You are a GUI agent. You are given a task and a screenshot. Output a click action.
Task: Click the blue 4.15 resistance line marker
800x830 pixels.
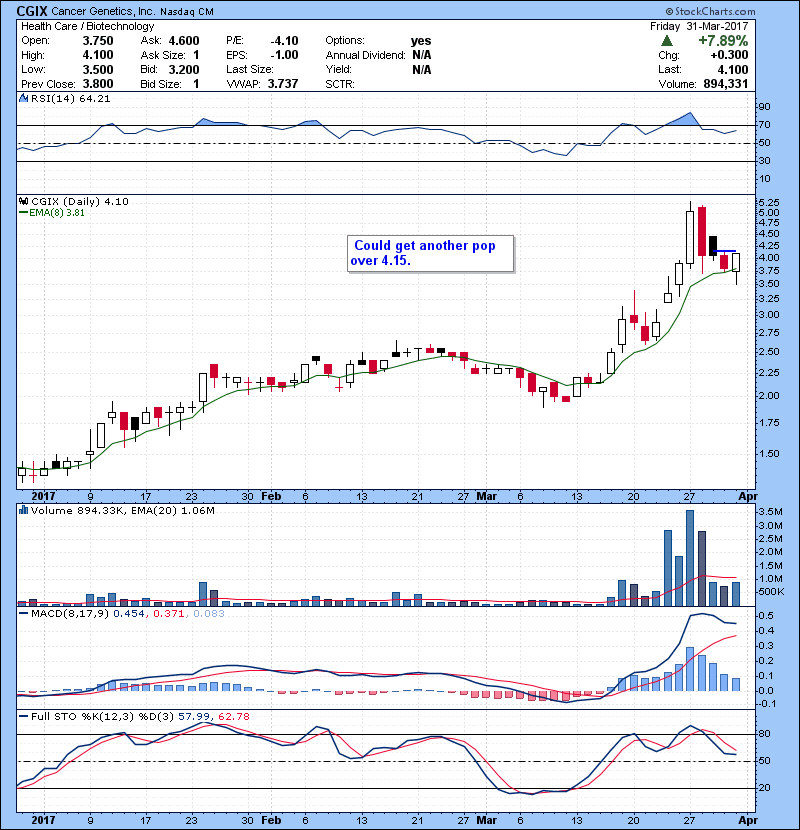pos(724,251)
